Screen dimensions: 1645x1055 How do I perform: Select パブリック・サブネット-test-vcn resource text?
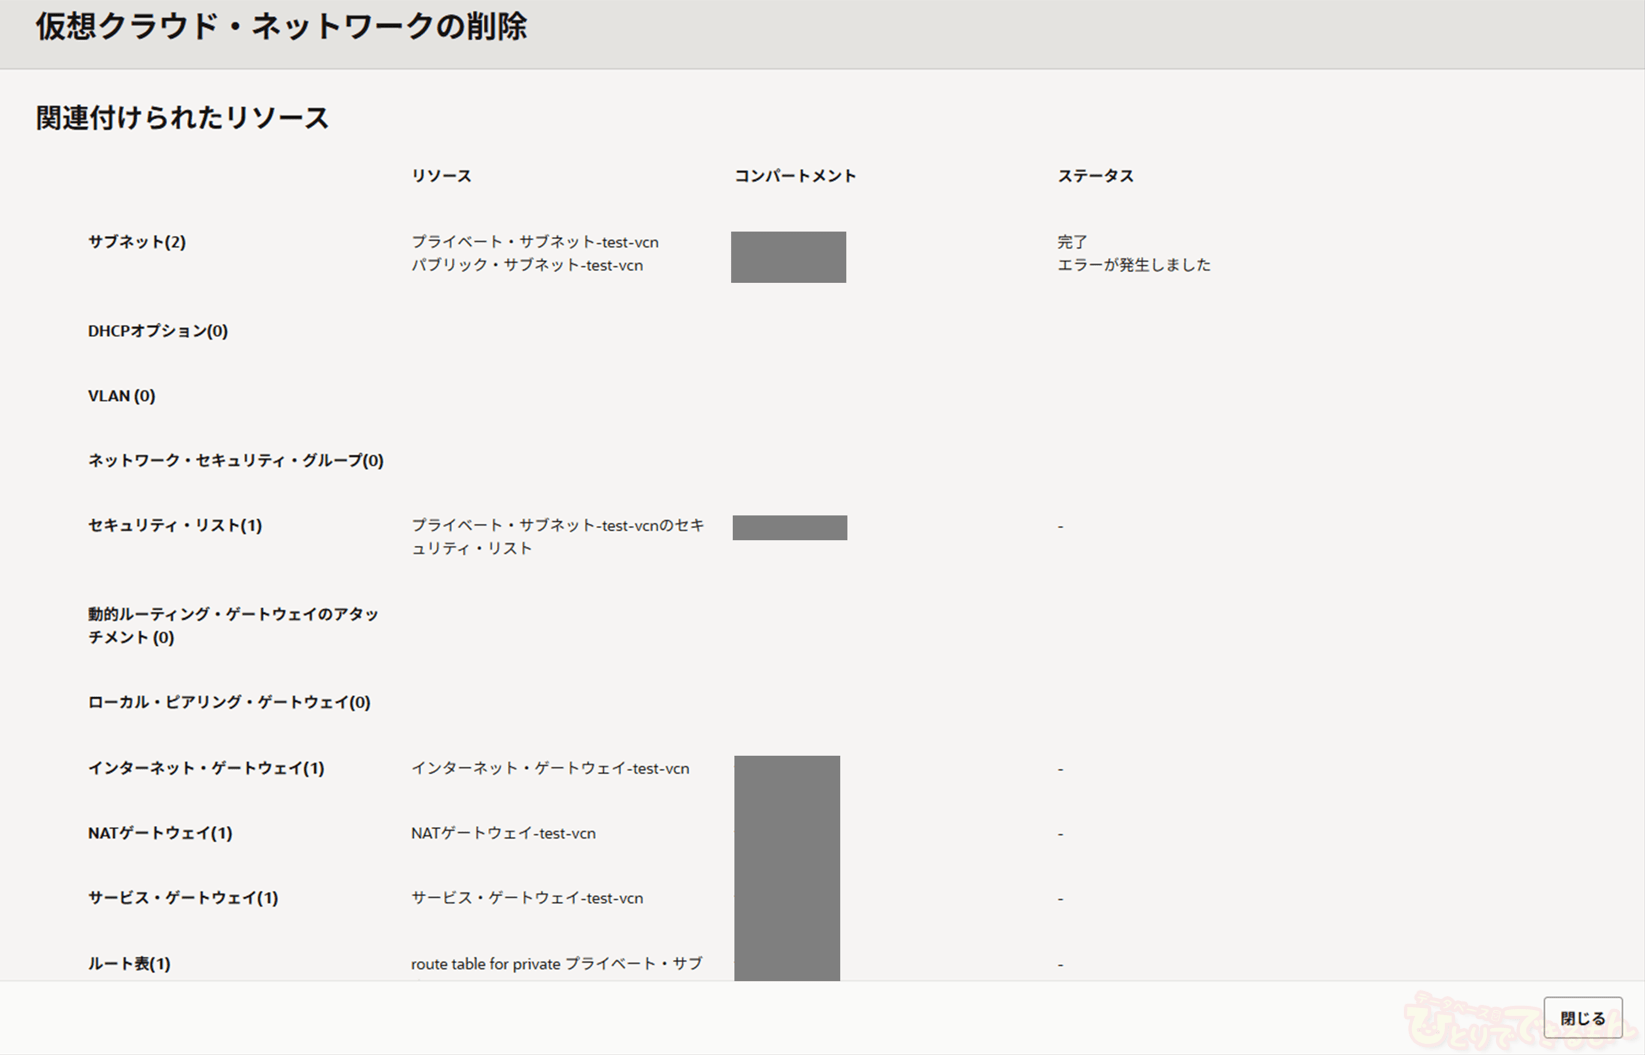coord(526,265)
